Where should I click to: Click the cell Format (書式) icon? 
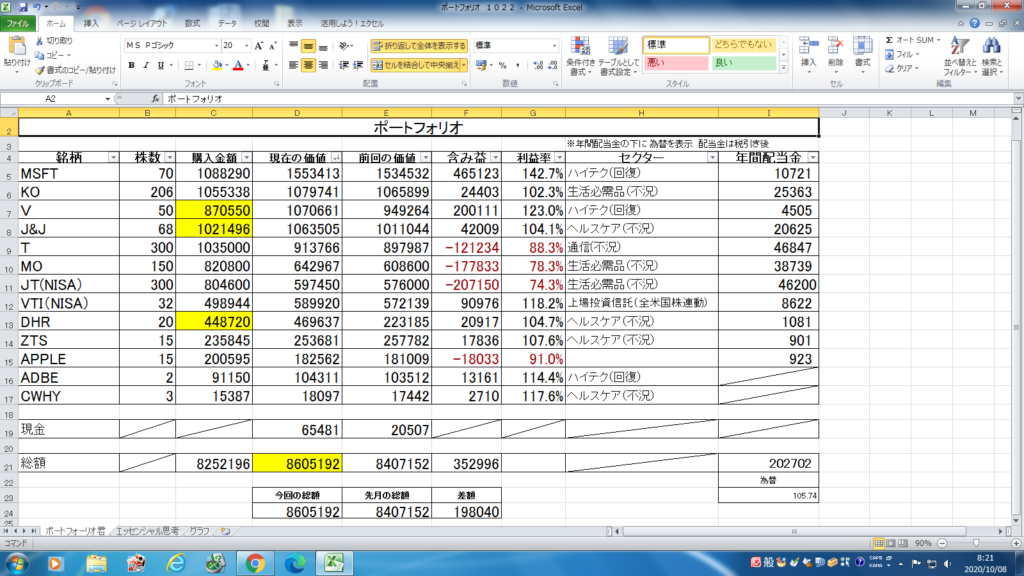[863, 46]
